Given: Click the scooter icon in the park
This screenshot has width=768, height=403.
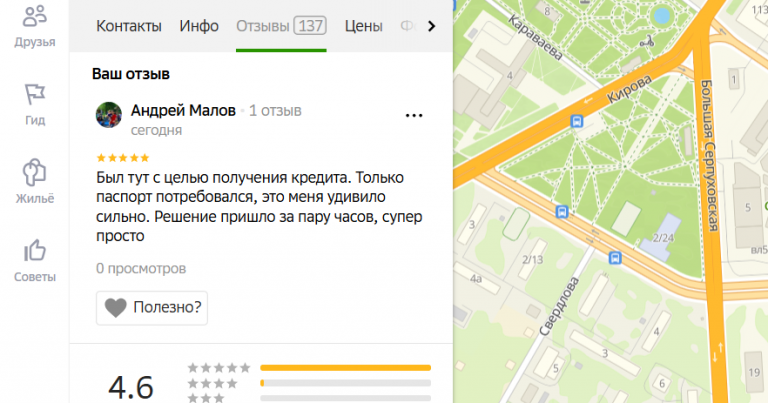Looking at the screenshot, I should [648, 41].
